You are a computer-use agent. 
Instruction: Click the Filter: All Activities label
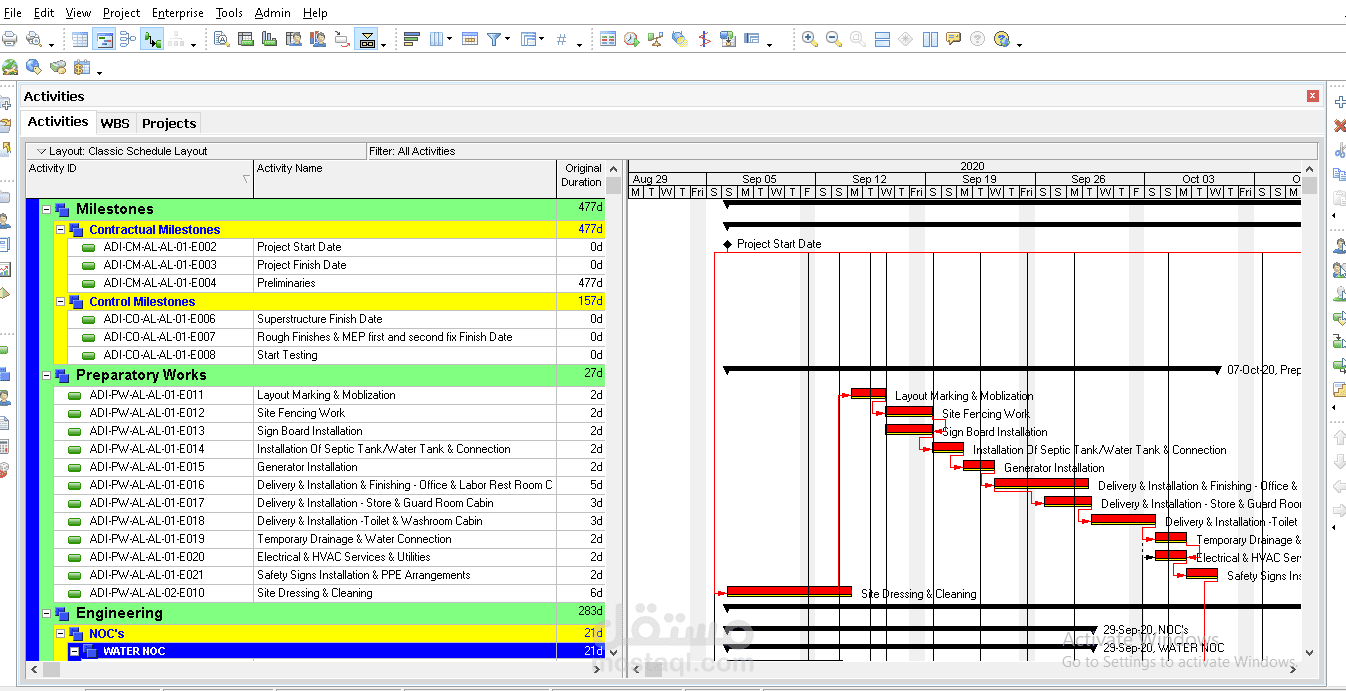tap(412, 151)
